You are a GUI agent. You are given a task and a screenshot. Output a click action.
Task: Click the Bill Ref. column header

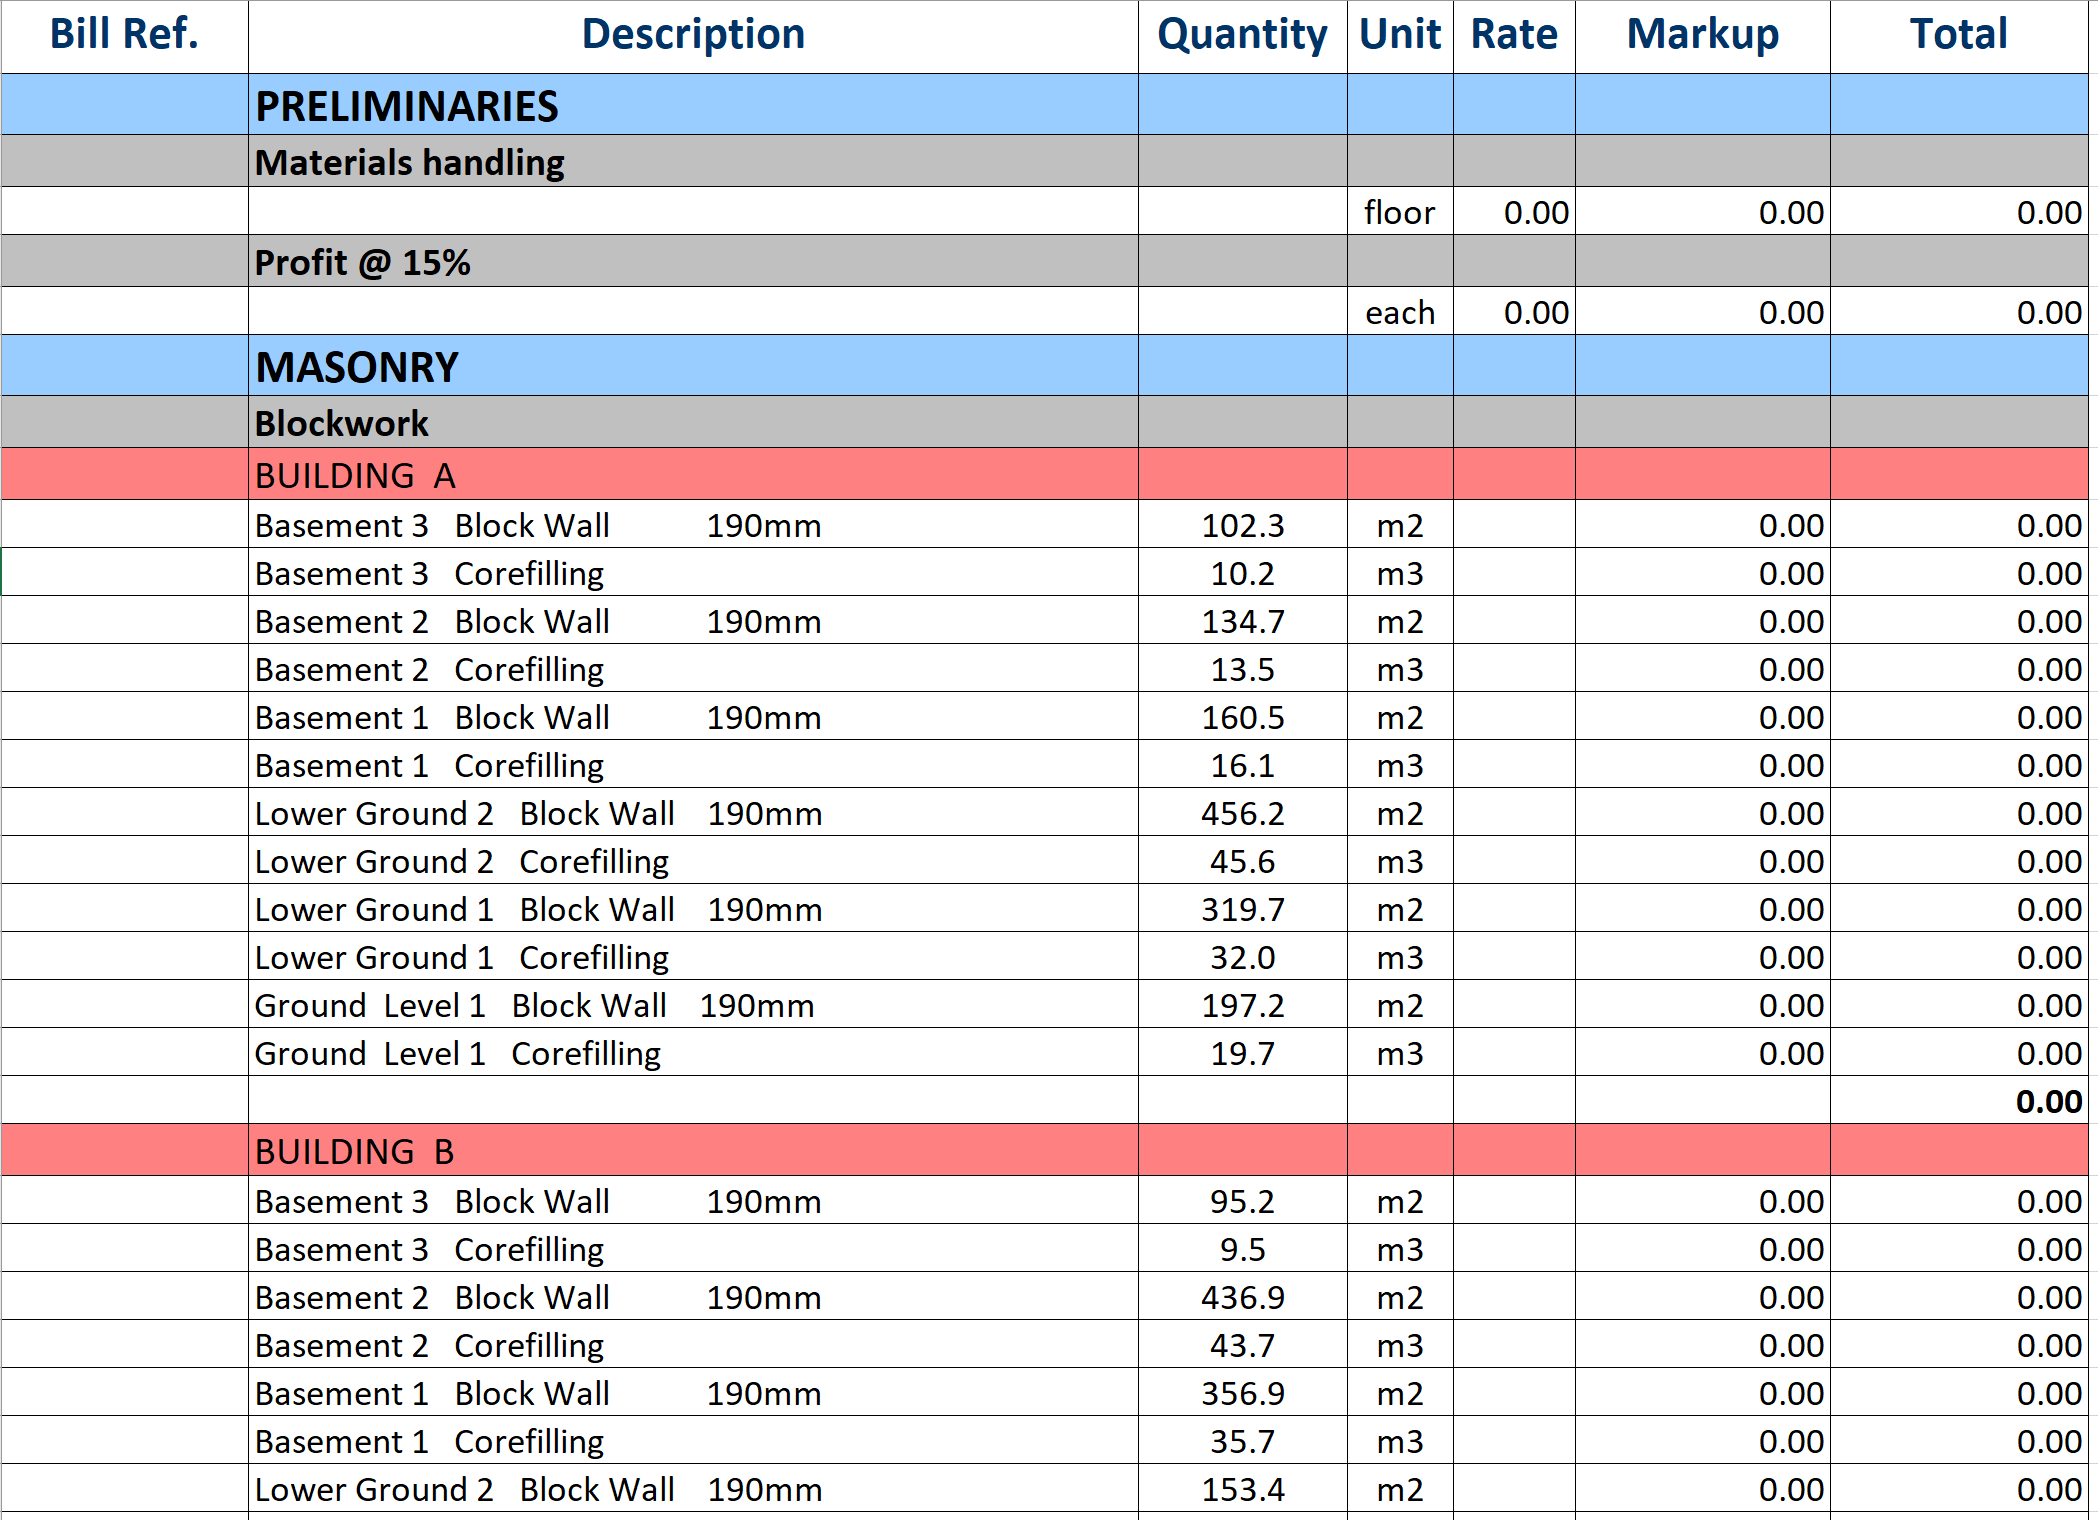point(124,35)
